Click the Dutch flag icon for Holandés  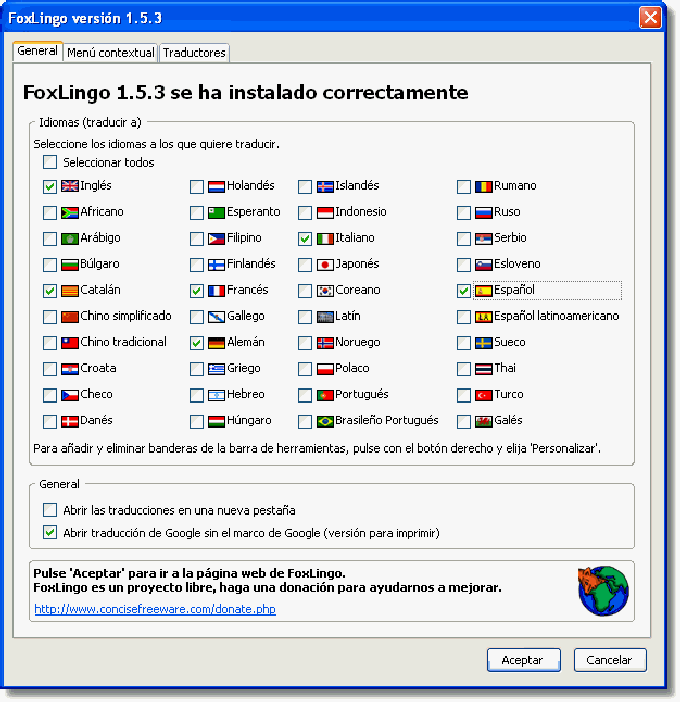(216, 186)
